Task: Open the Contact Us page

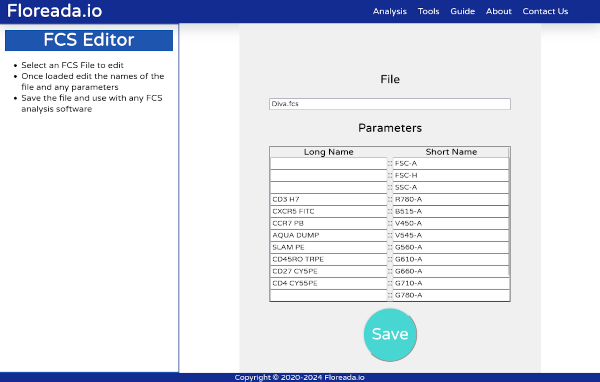Action: 545,11
